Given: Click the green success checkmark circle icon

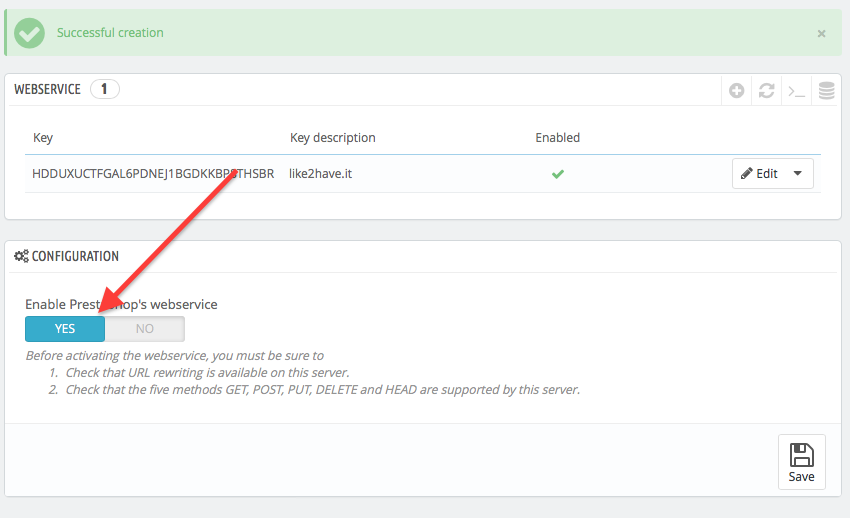Looking at the screenshot, I should (x=30, y=33).
